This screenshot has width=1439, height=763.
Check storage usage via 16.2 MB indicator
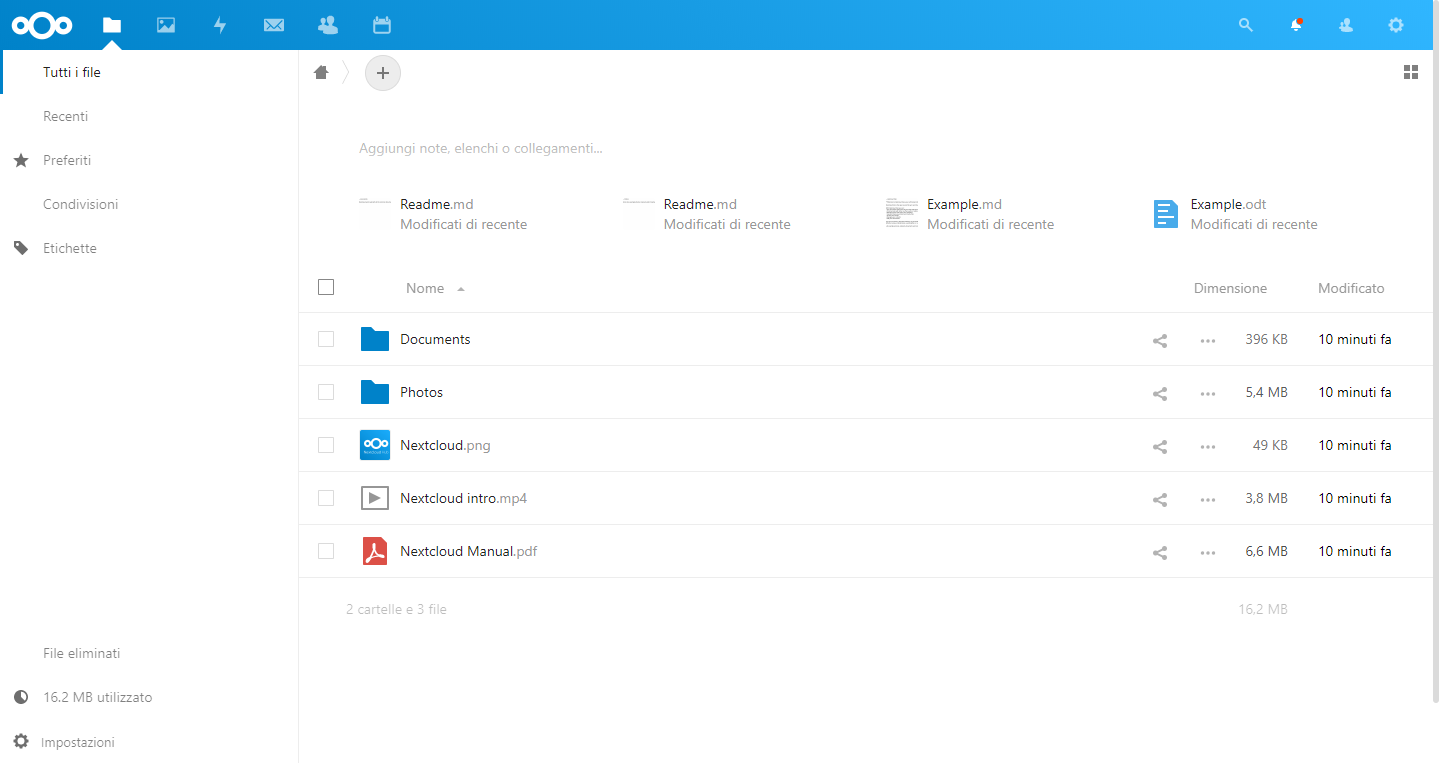96,697
